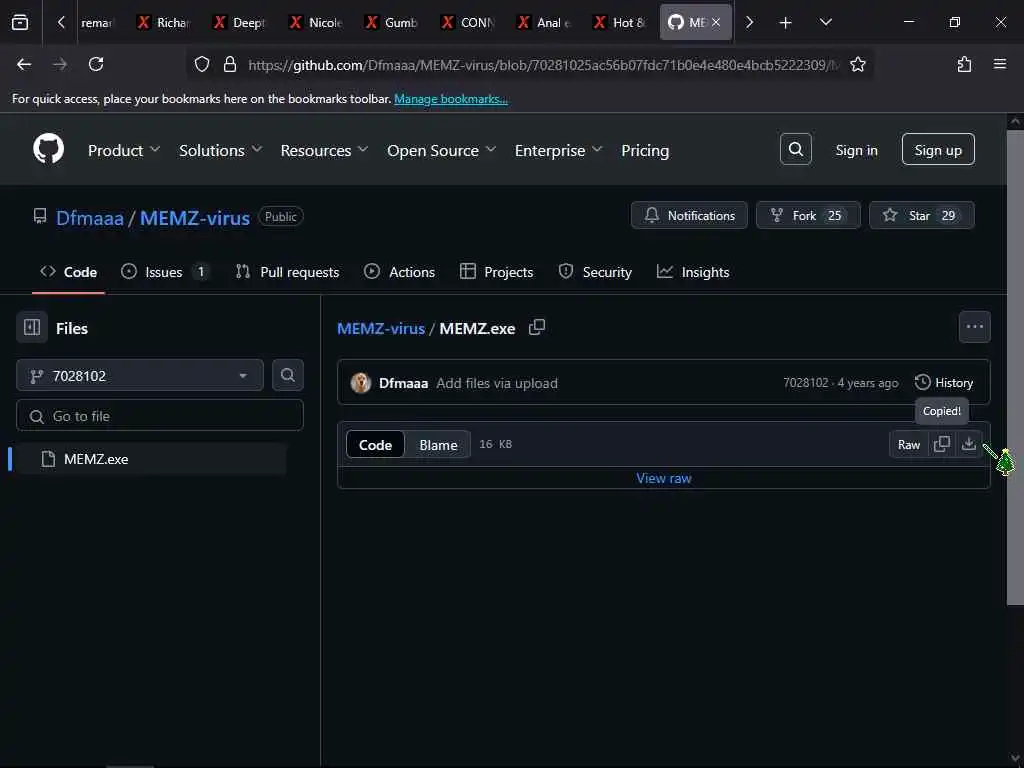Open the Firefox View icon in tab strip
Screen dimensions: 1024x768
coord(20,23)
